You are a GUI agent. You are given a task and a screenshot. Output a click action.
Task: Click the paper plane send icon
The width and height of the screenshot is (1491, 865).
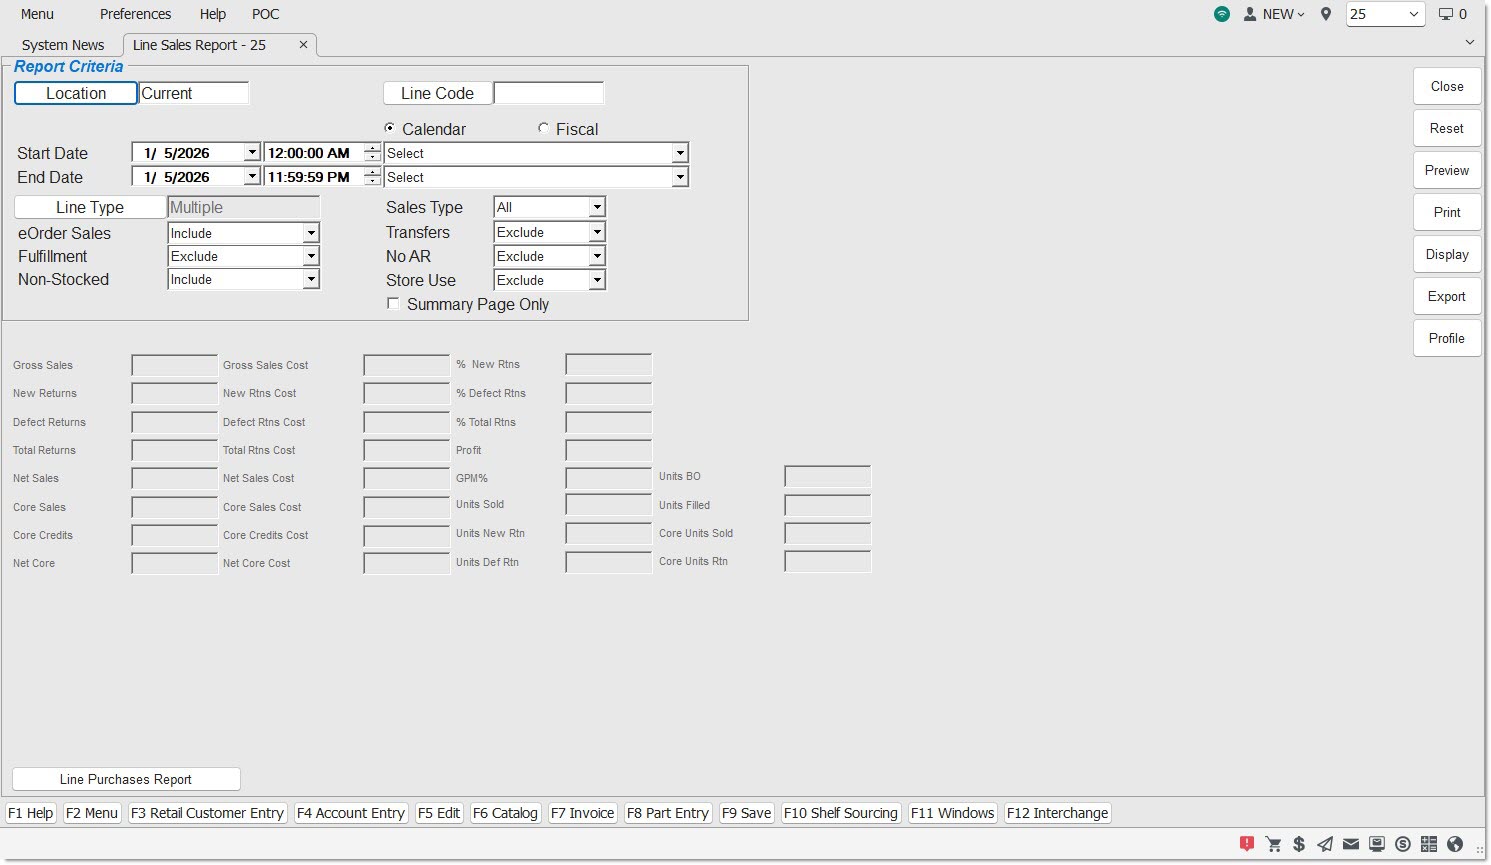(x=1325, y=844)
